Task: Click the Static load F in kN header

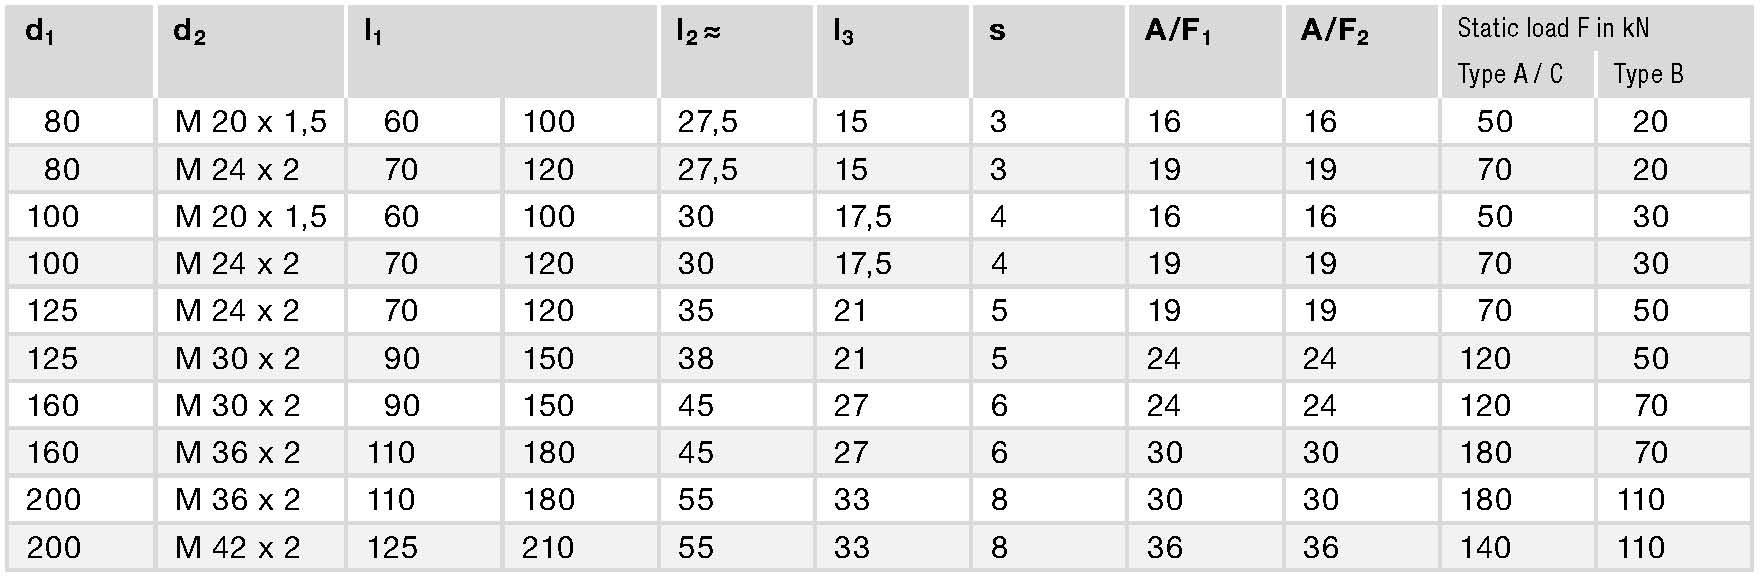Action: click(x=1553, y=28)
